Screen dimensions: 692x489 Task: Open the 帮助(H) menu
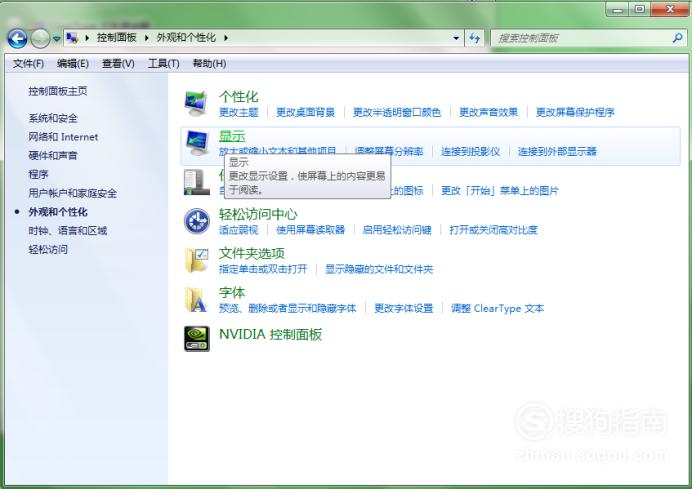click(x=209, y=64)
